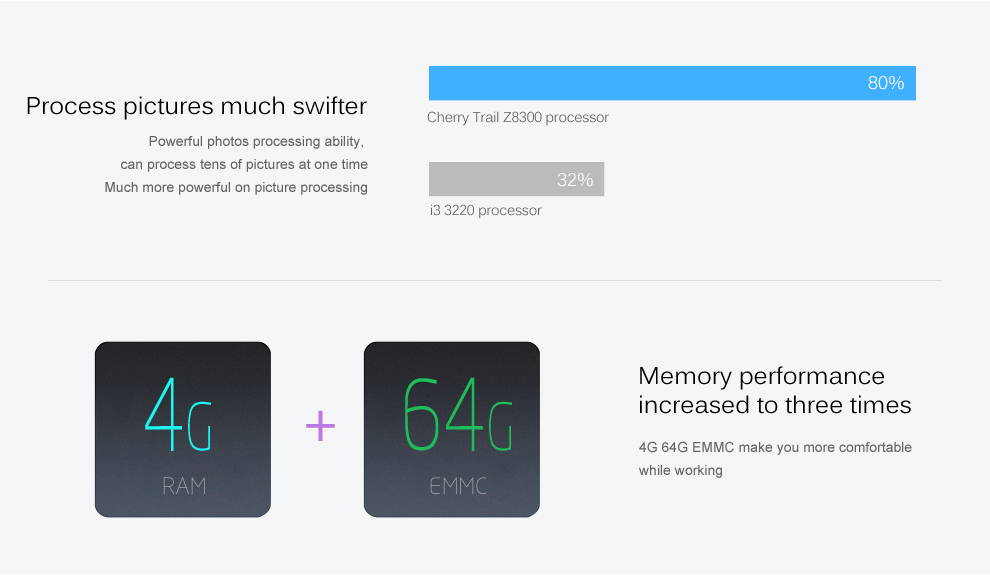Click the 32% value label
This screenshot has width=990, height=575.
pos(575,180)
